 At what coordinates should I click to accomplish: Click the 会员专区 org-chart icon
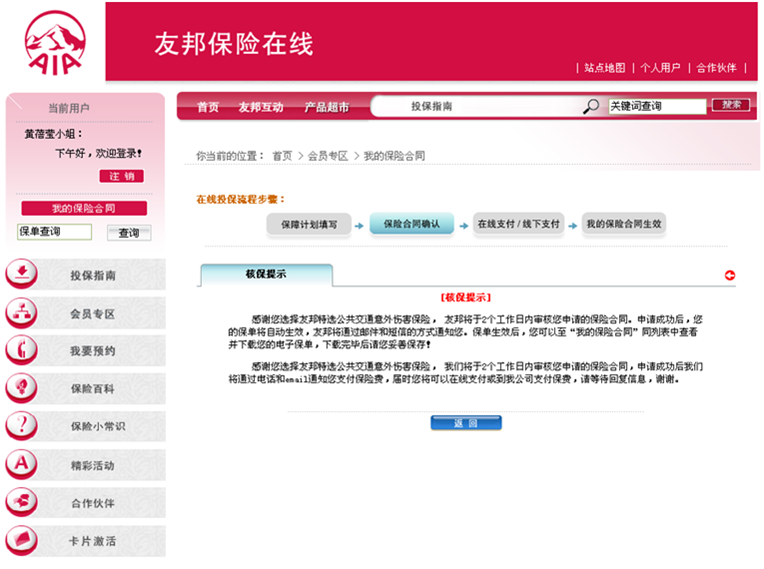pos(21,312)
